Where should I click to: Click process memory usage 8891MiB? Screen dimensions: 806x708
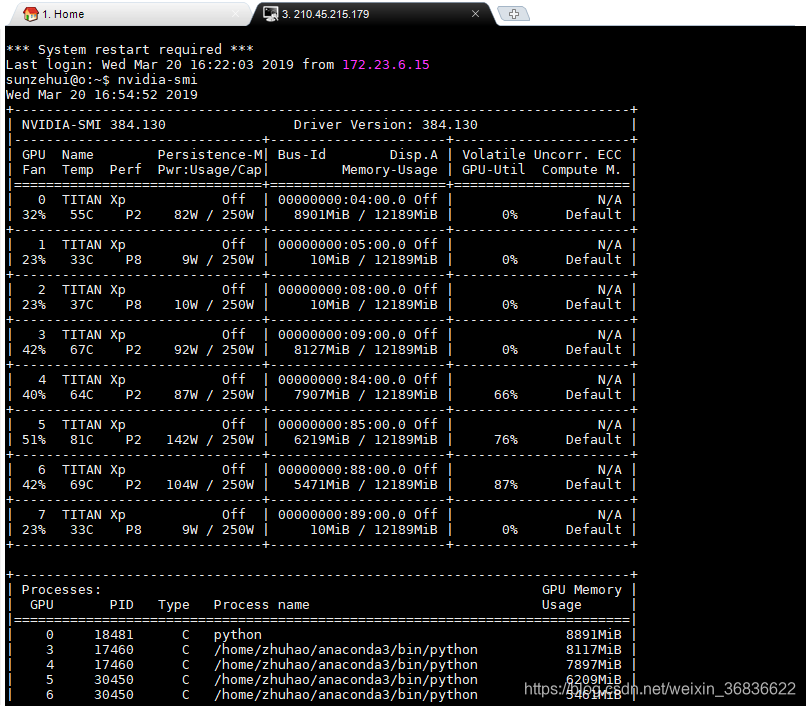coord(594,635)
